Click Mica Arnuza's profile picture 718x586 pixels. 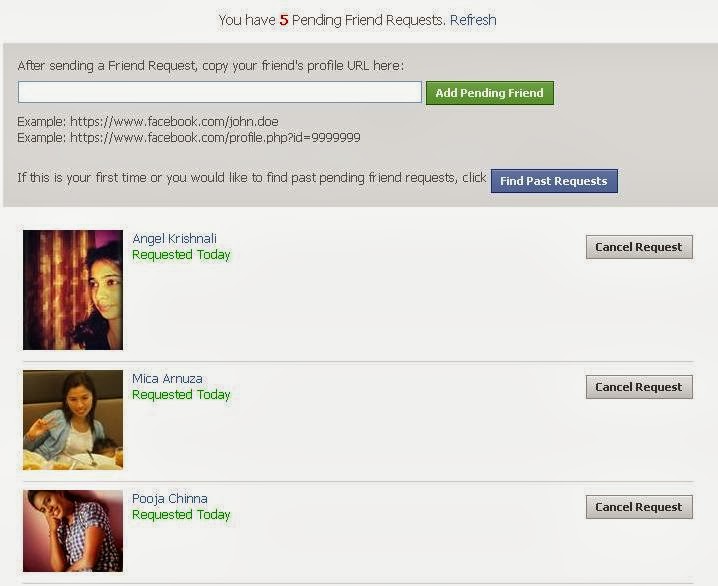click(73, 420)
